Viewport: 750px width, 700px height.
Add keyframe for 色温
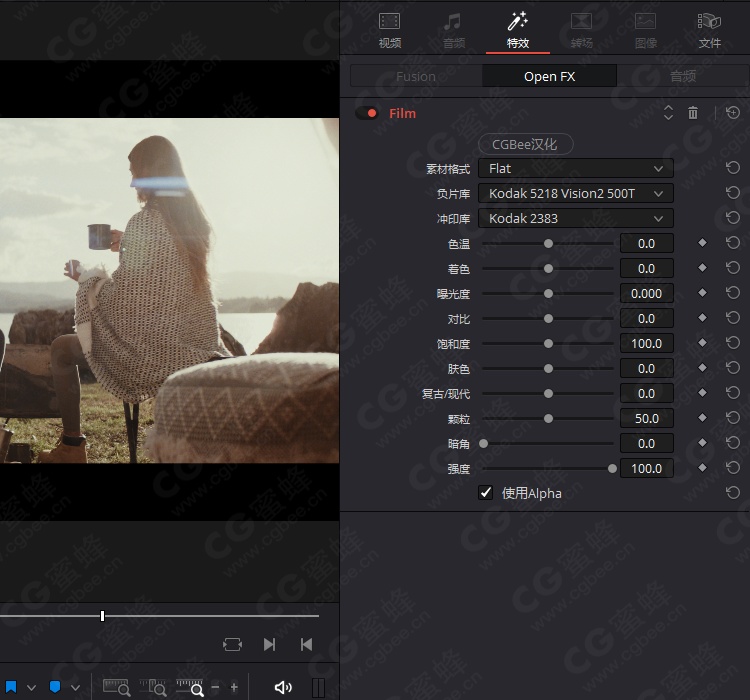coord(702,243)
